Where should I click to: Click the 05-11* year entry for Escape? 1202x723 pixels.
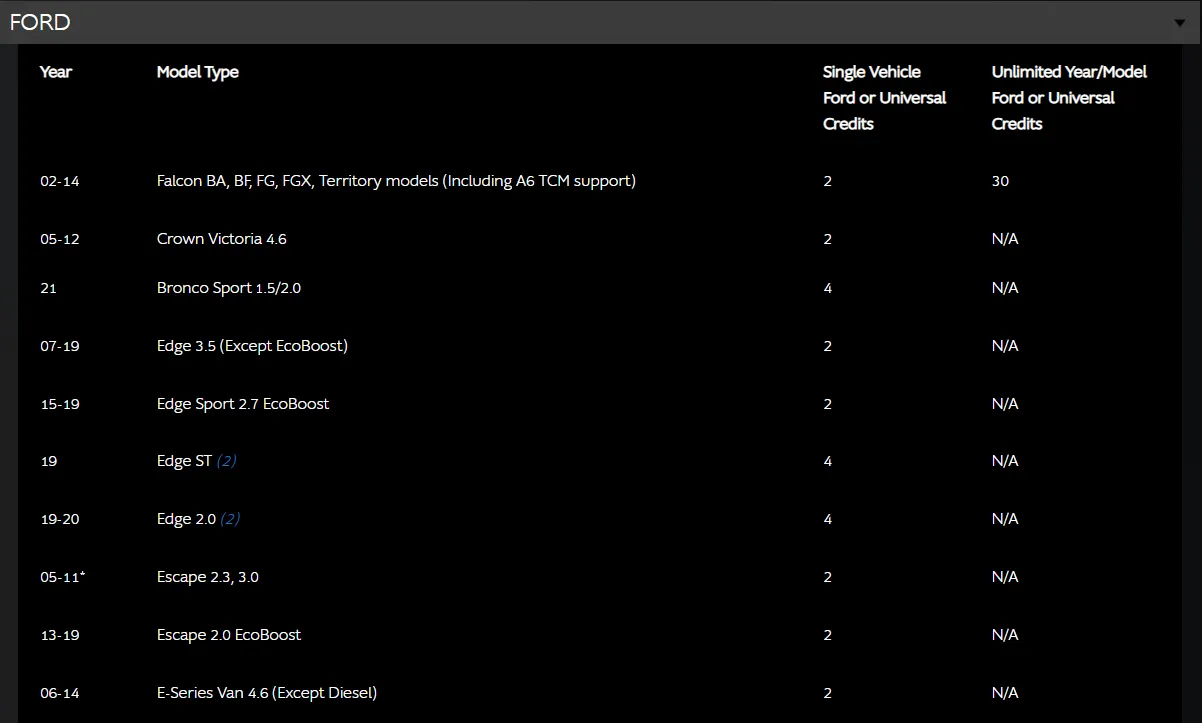(x=62, y=577)
